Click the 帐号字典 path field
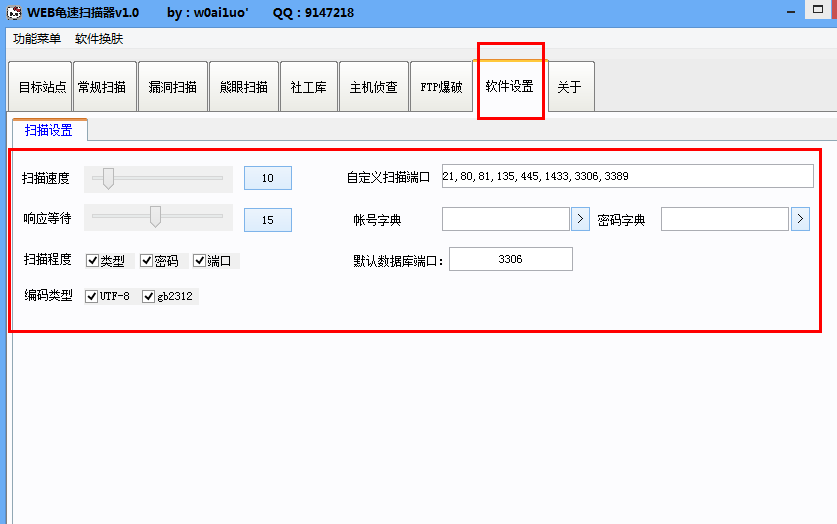The image size is (837, 524). (x=506, y=219)
